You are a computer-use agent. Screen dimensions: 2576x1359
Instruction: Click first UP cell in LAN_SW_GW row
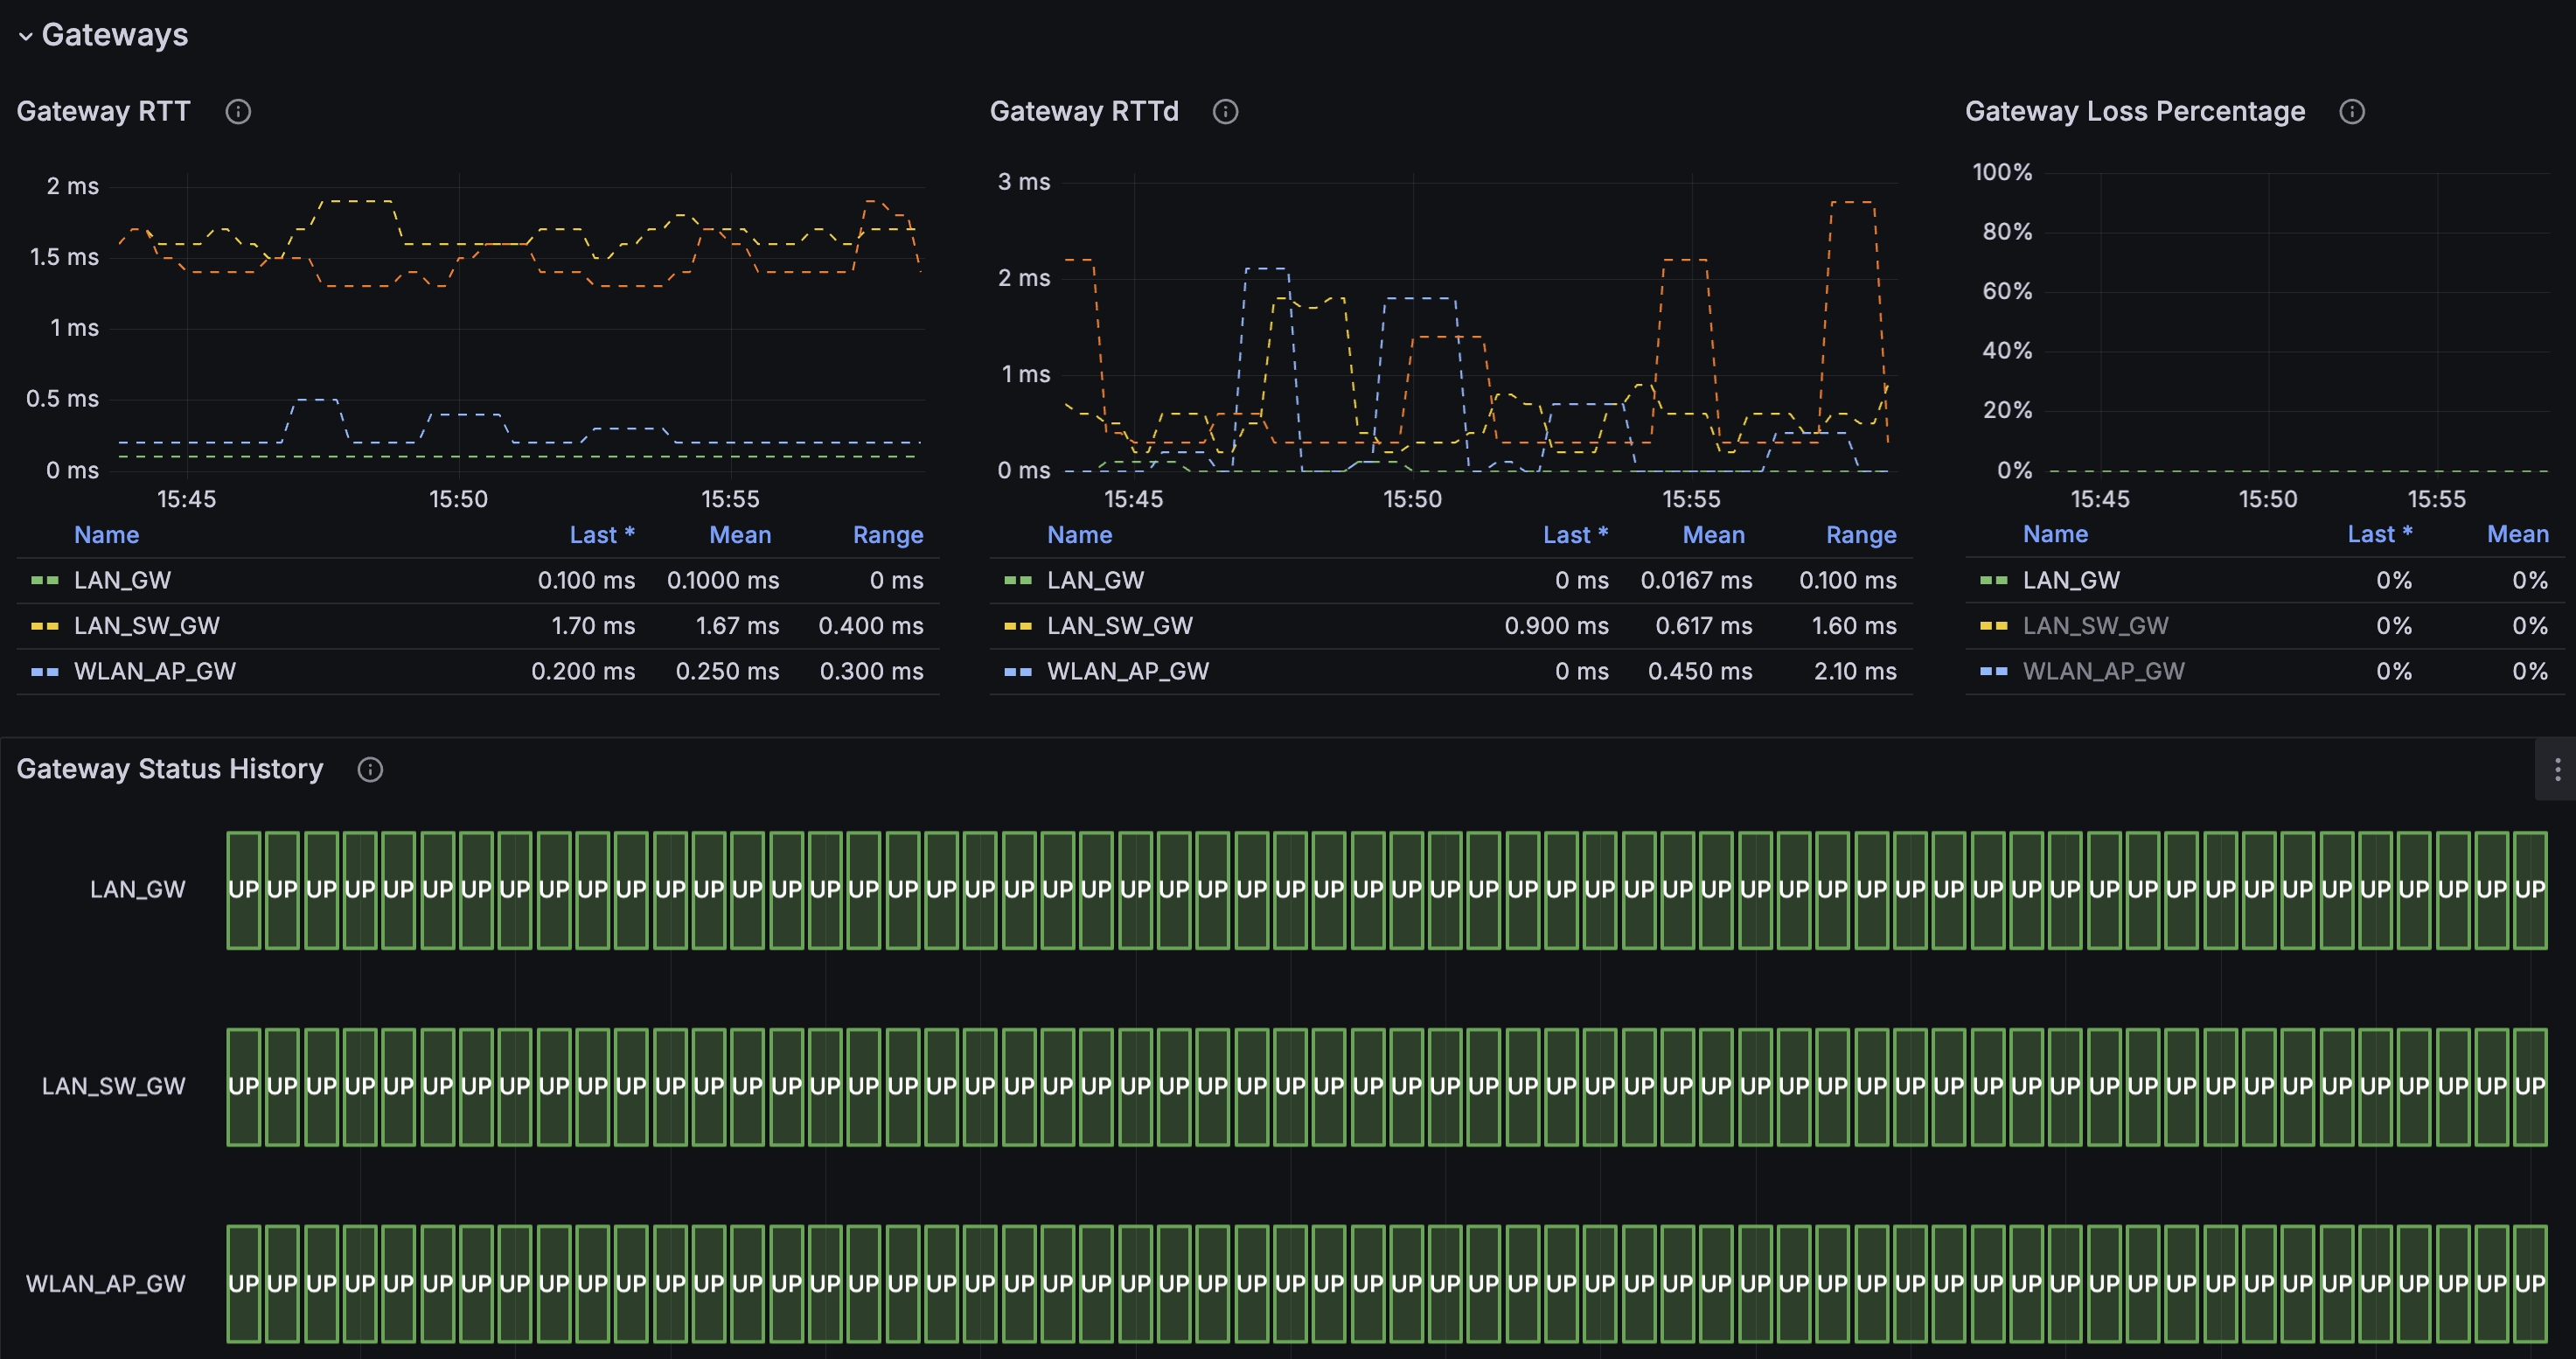coord(243,1086)
